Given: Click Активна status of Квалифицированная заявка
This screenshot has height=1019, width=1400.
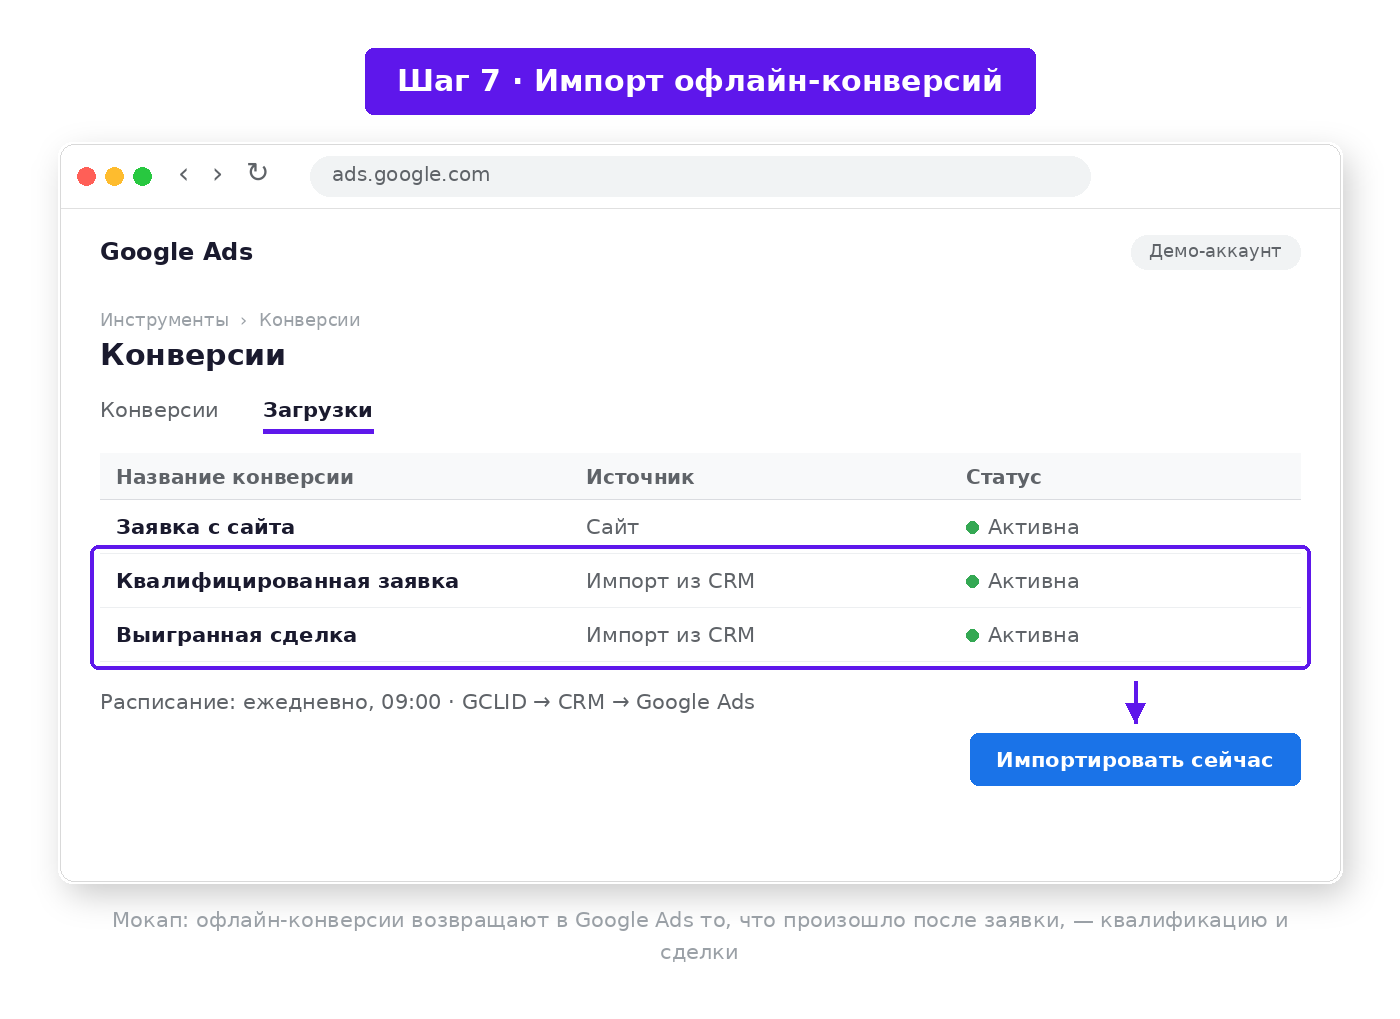Looking at the screenshot, I should [x=1022, y=581].
